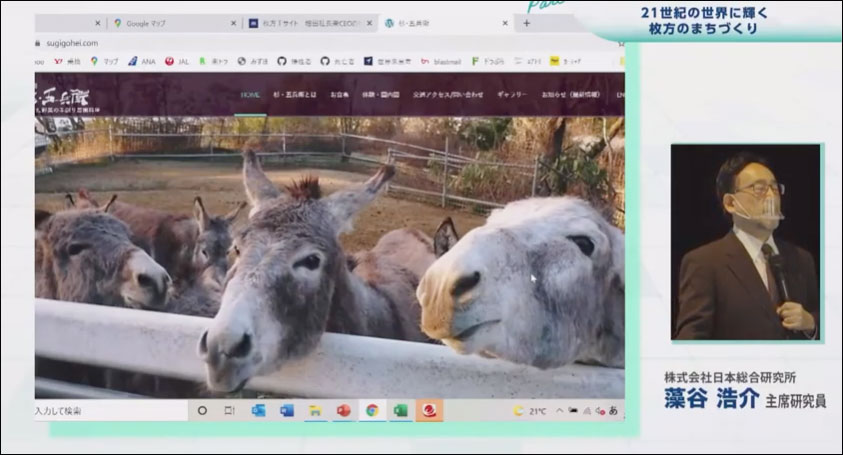
Task: Click the Chrome icon in taskbar
Action: pyautogui.click(x=372, y=410)
